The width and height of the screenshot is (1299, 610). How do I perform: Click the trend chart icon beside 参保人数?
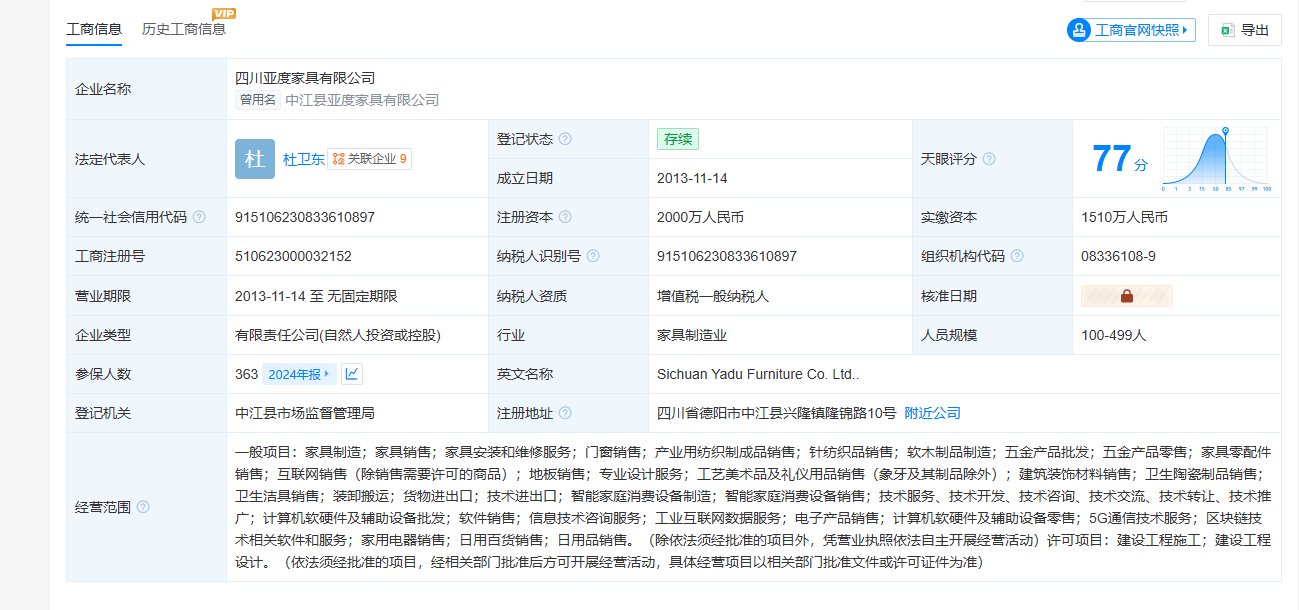tap(352, 374)
